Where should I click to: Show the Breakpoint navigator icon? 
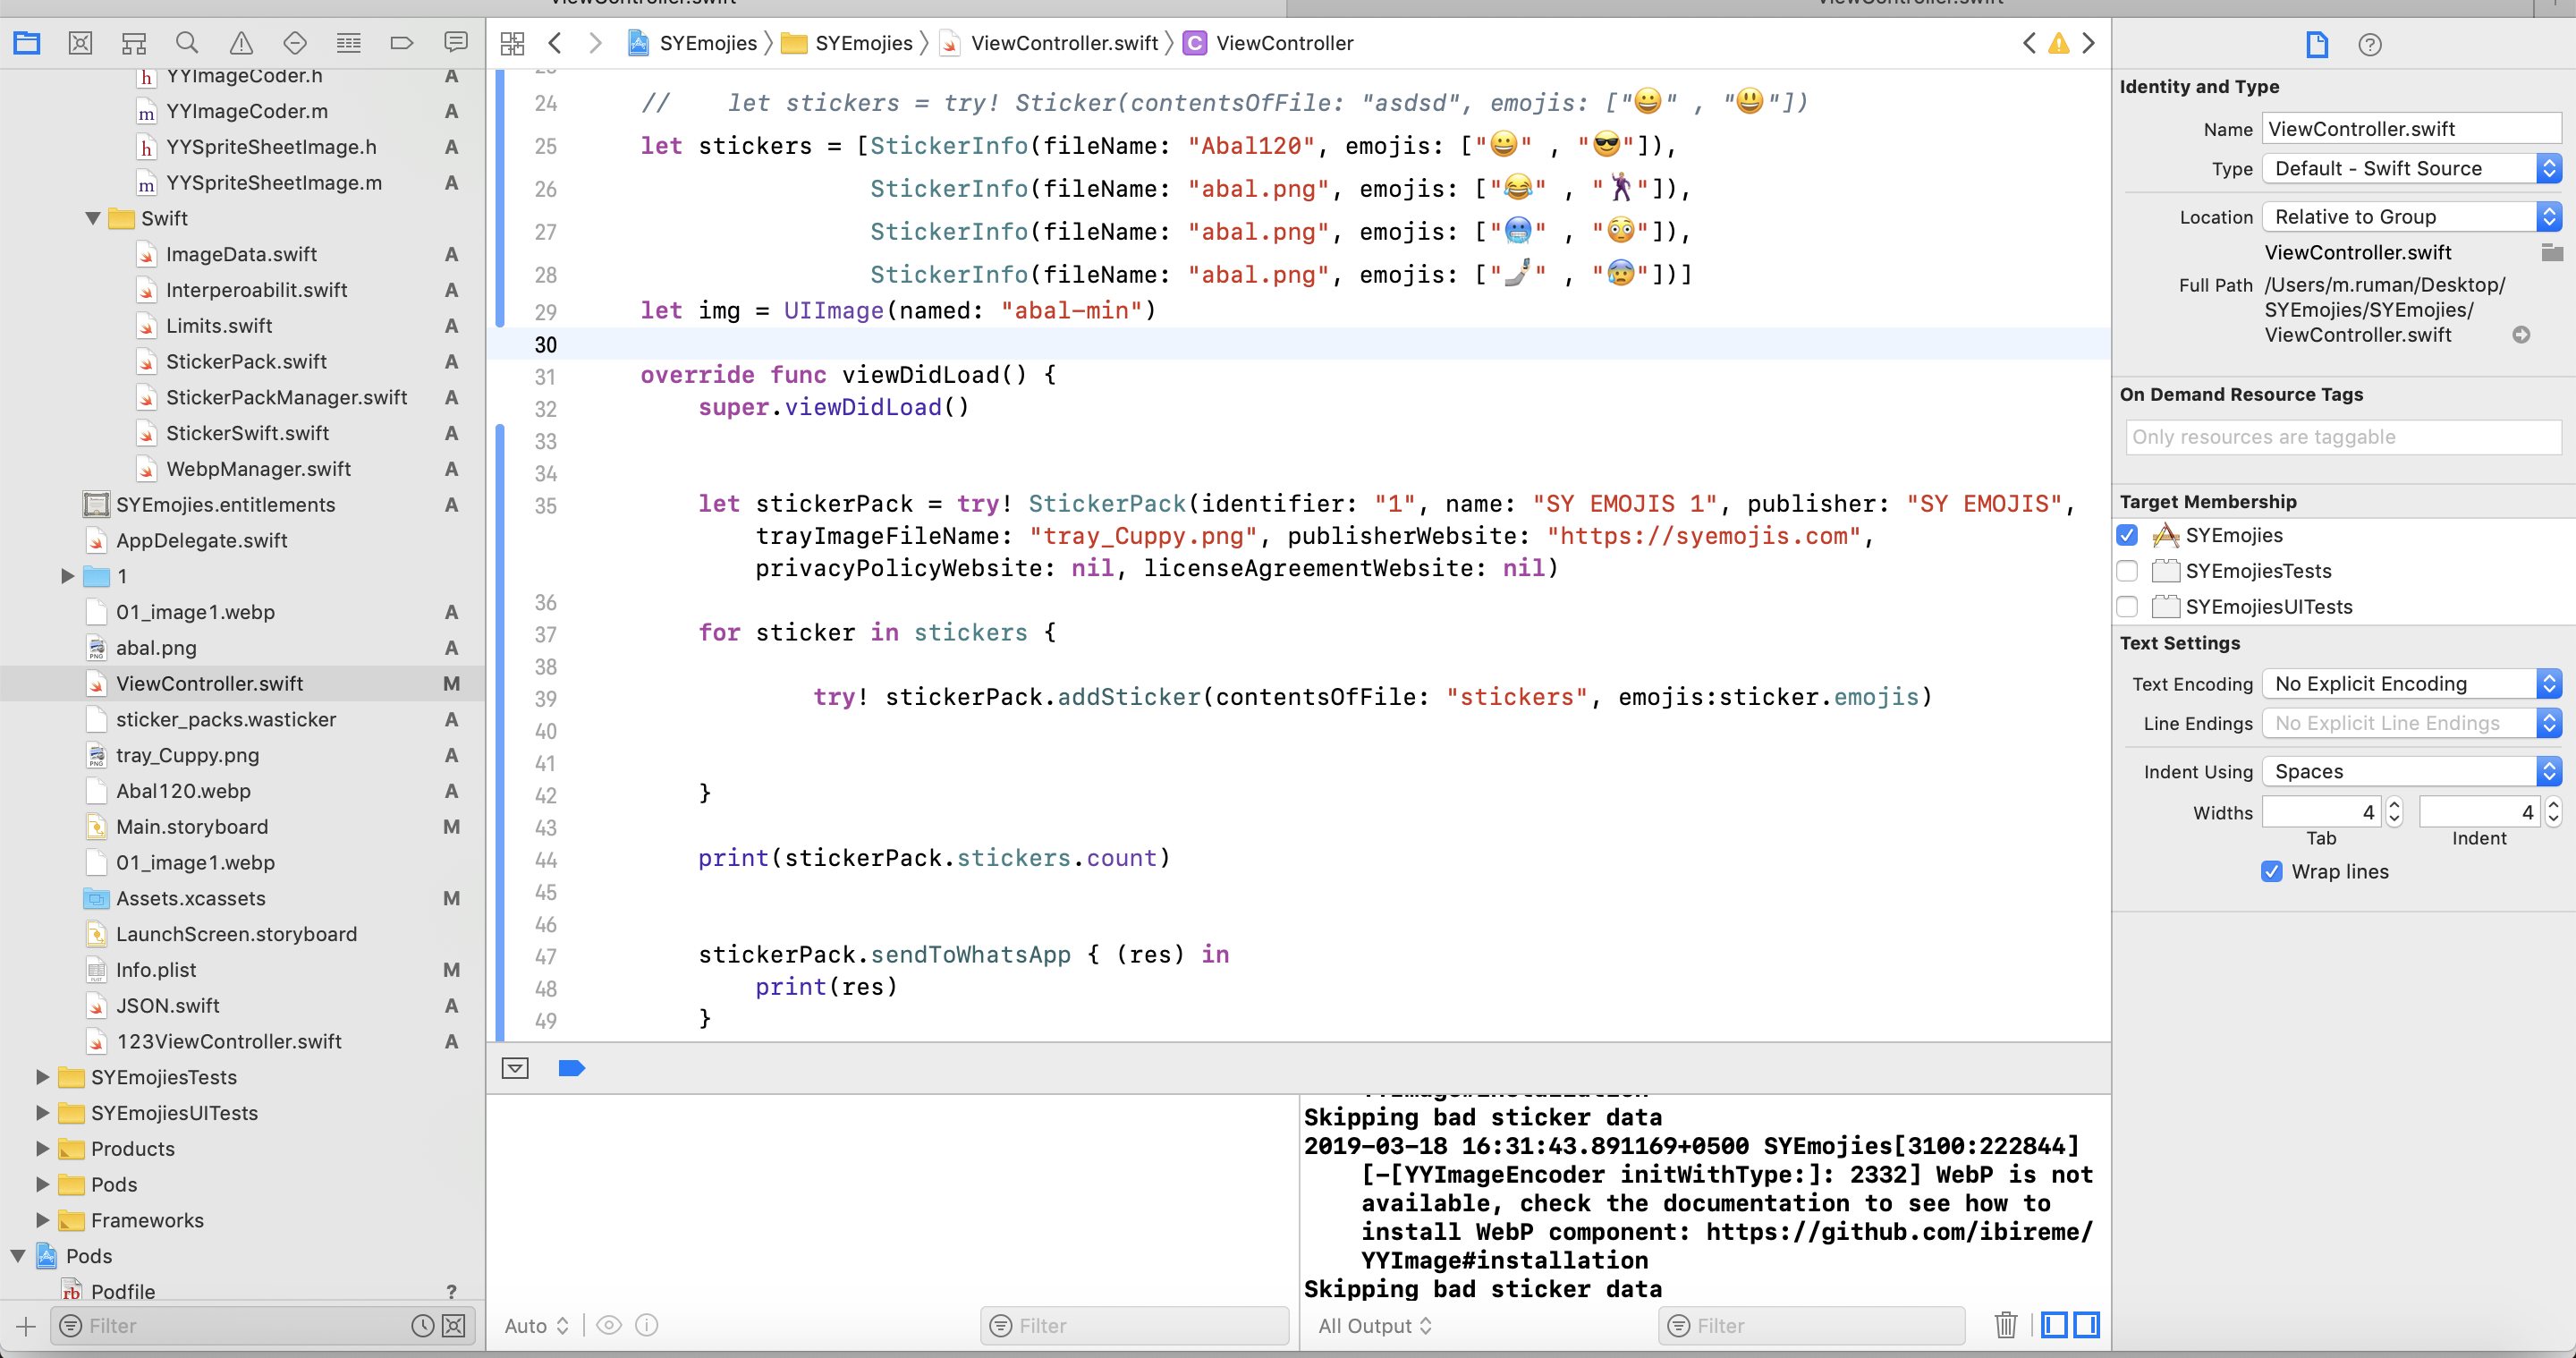click(x=401, y=43)
